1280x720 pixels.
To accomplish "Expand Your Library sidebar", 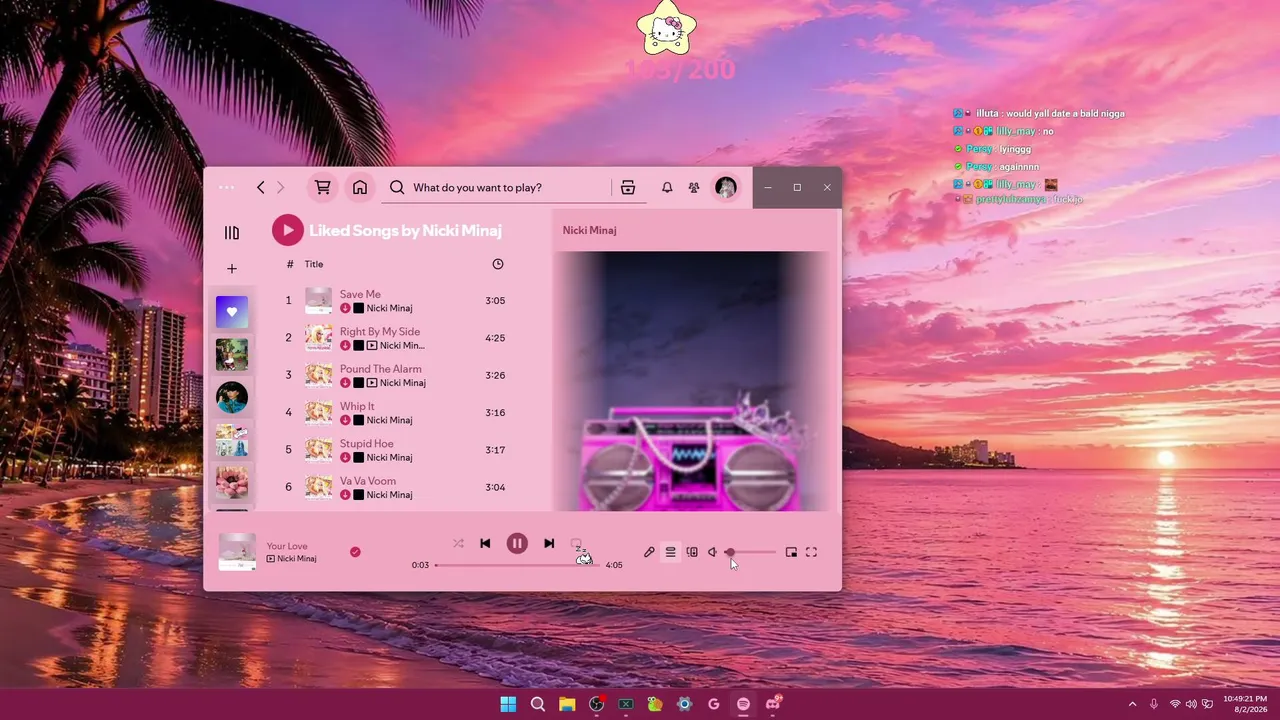I will click(232, 232).
